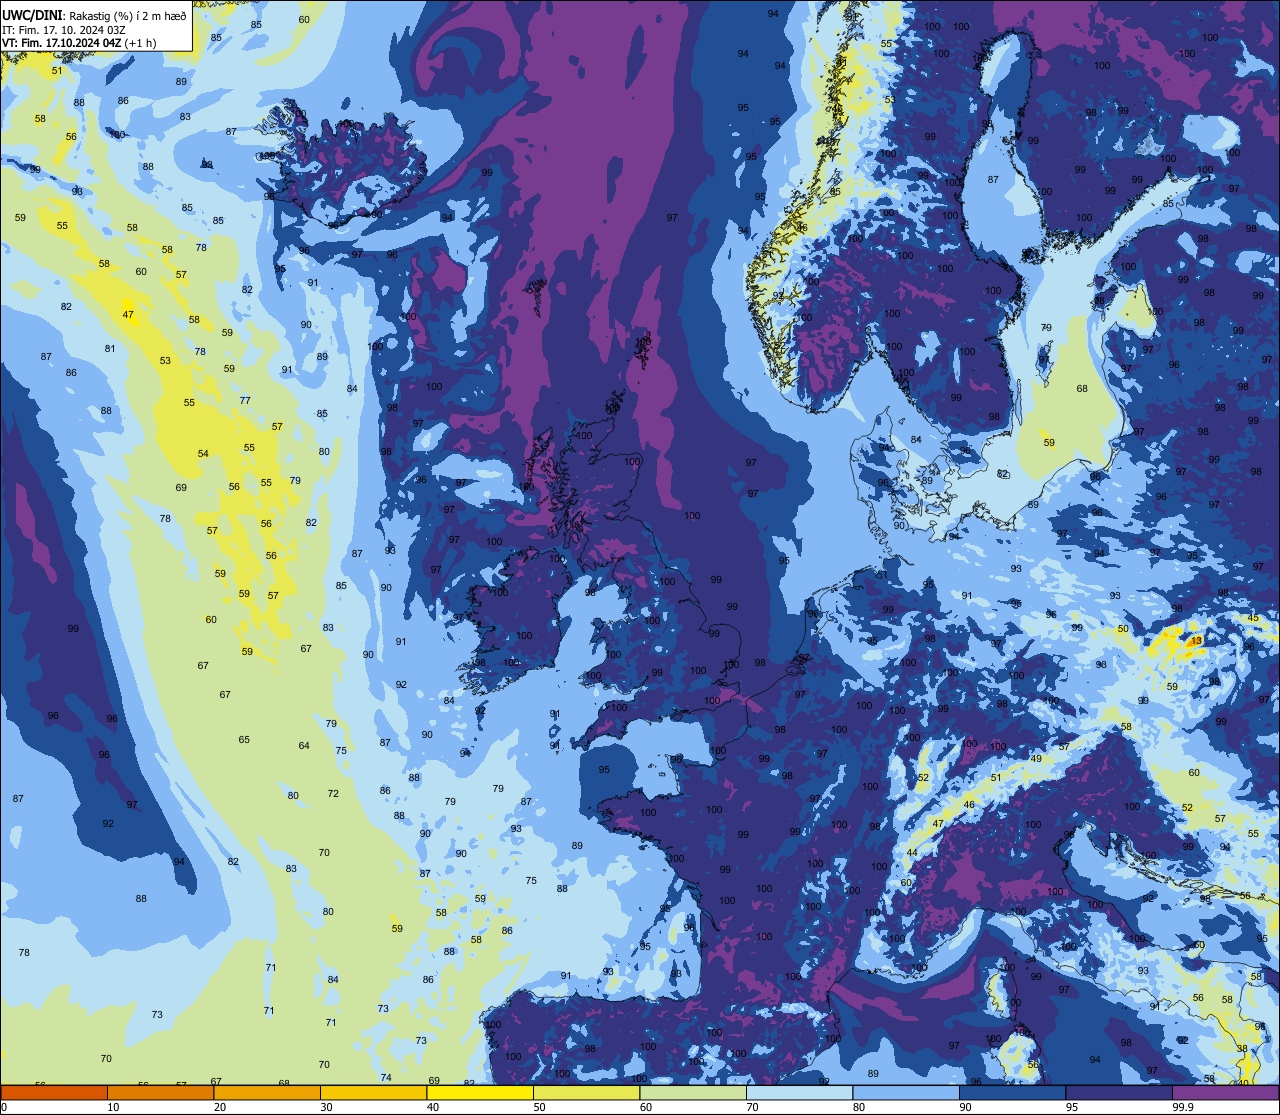
Task: Click the map value '81' over the Atlantic
Action: (110, 349)
